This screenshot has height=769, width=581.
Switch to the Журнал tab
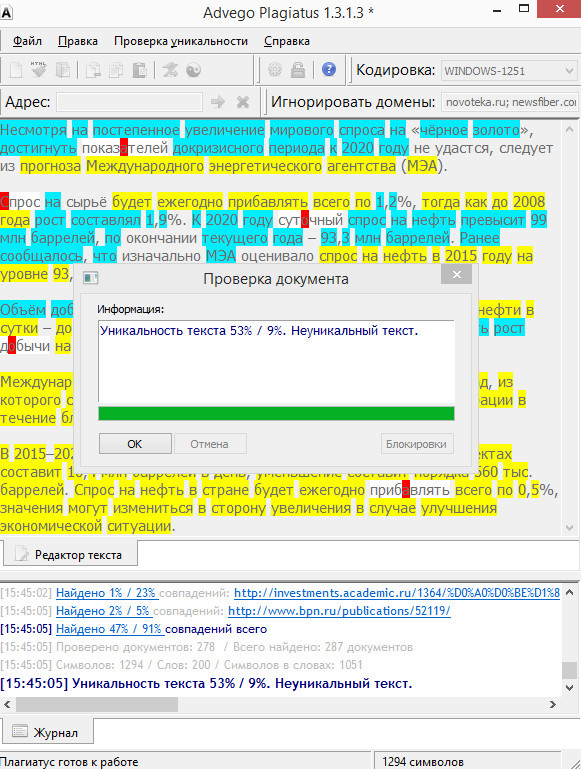point(47,732)
